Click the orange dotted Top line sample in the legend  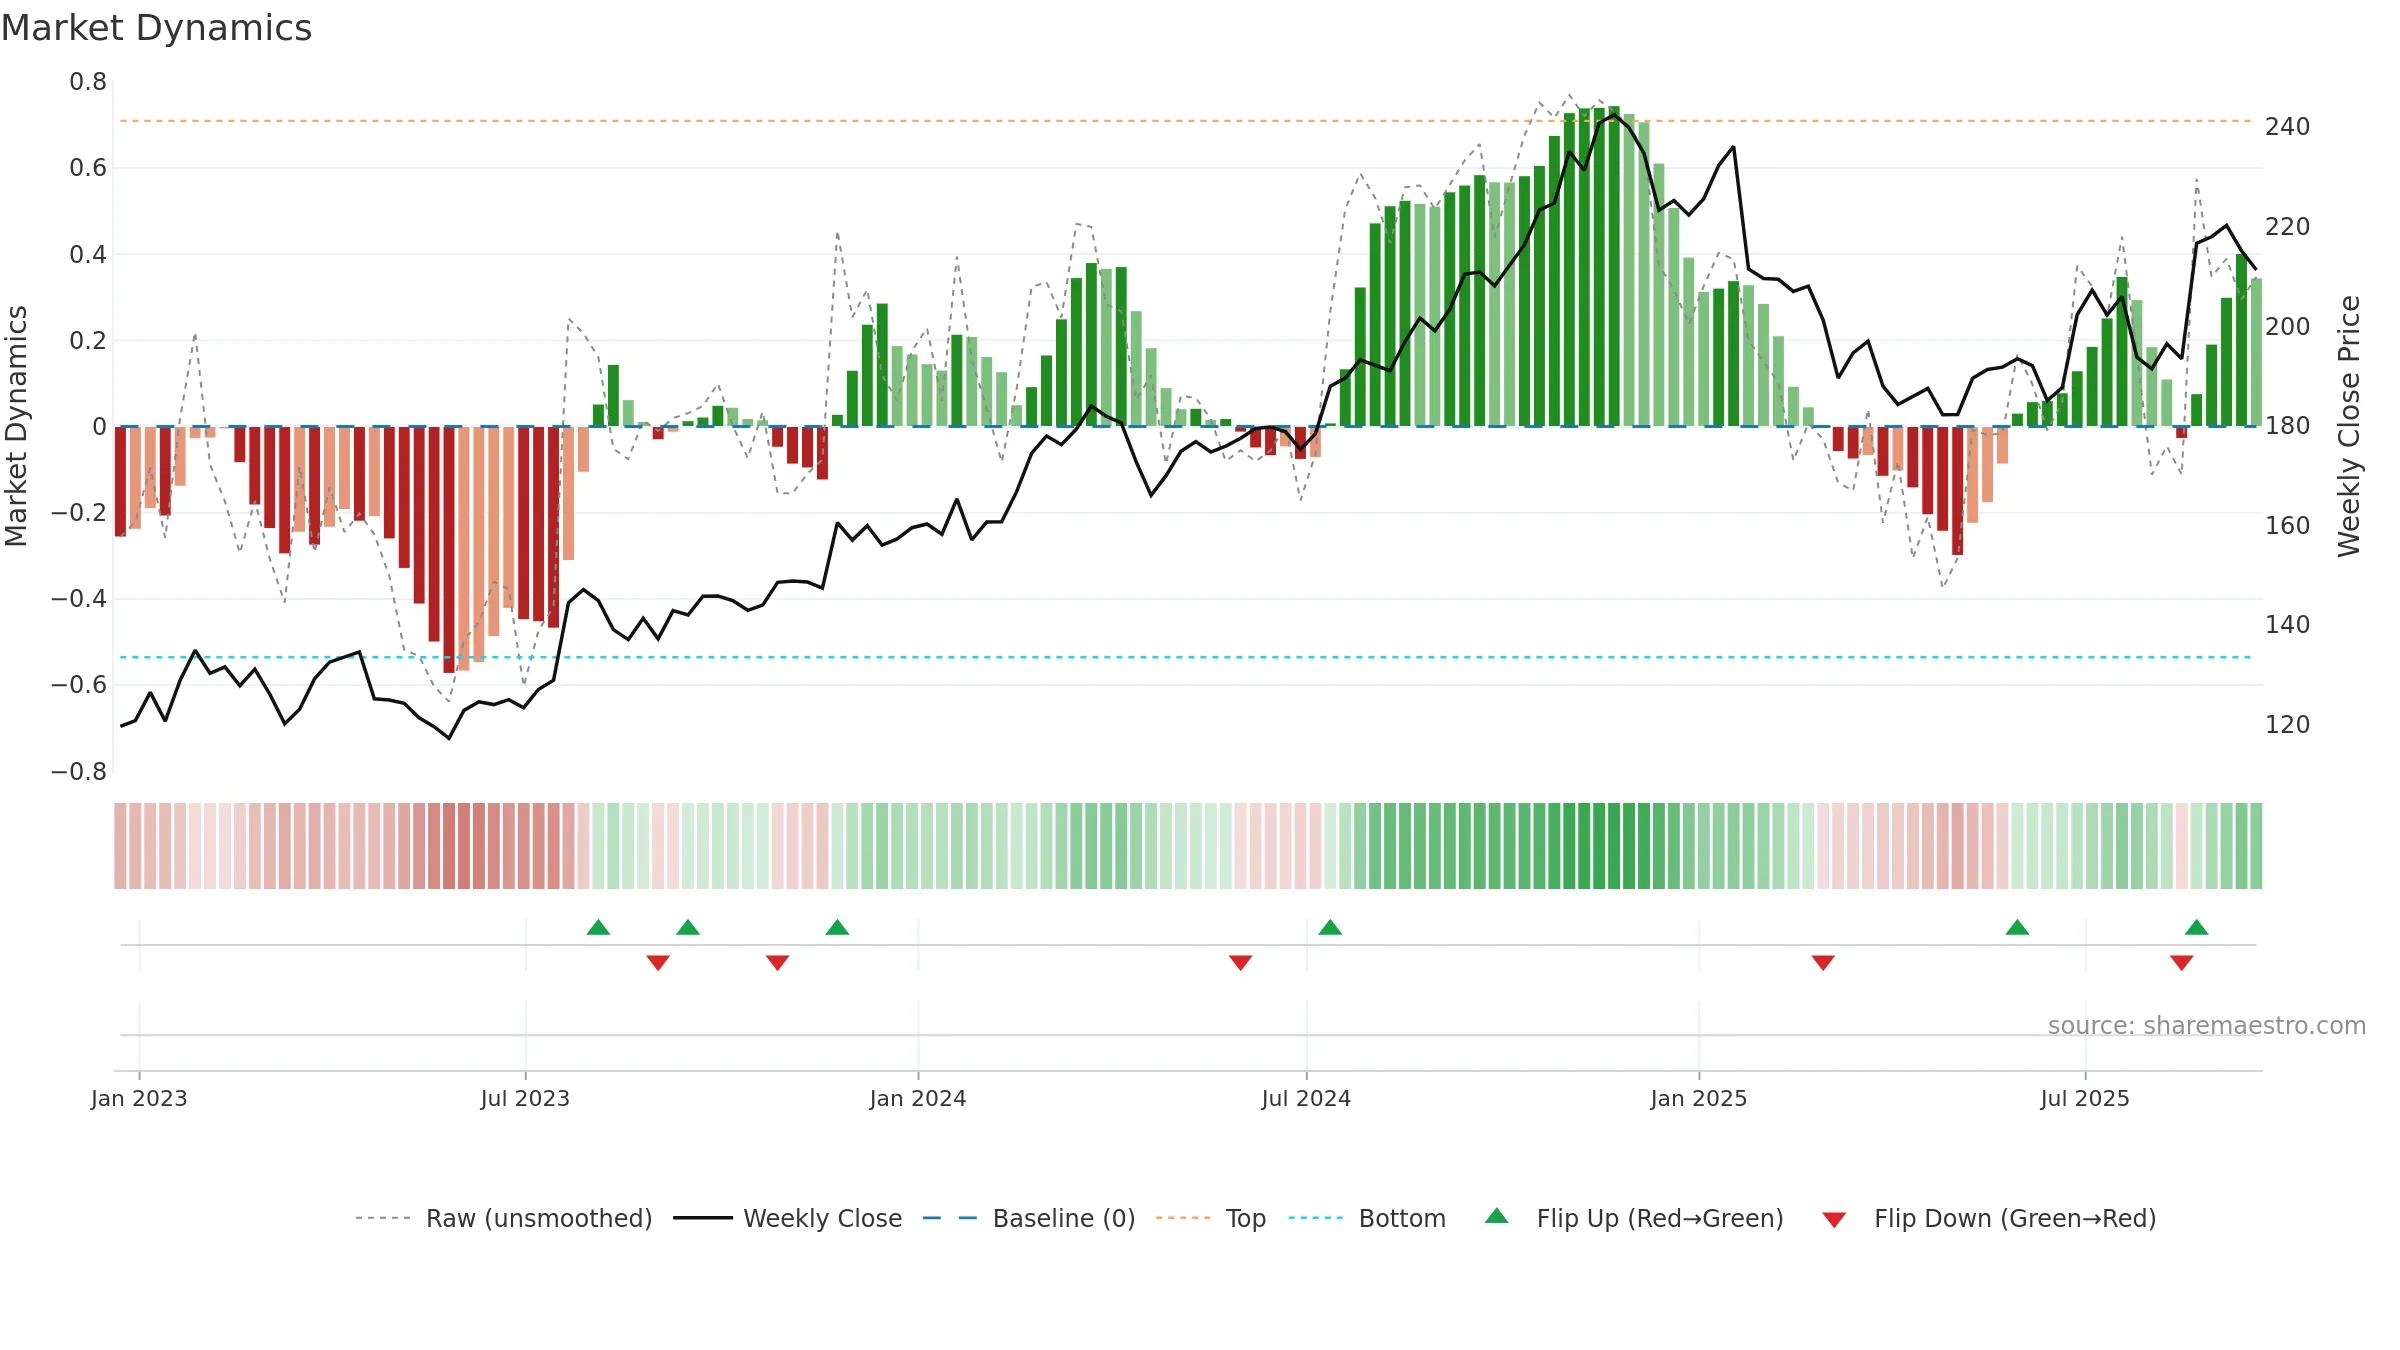point(1183,1218)
